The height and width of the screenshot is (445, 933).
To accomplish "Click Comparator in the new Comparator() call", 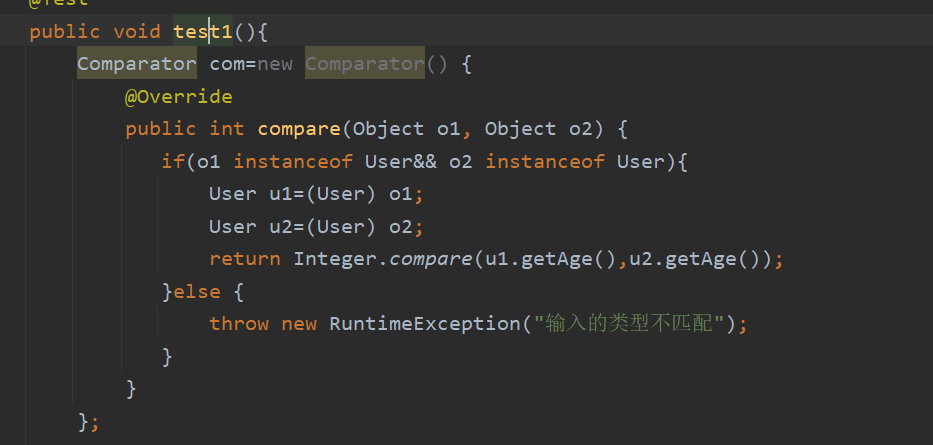I will click(x=365, y=64).
